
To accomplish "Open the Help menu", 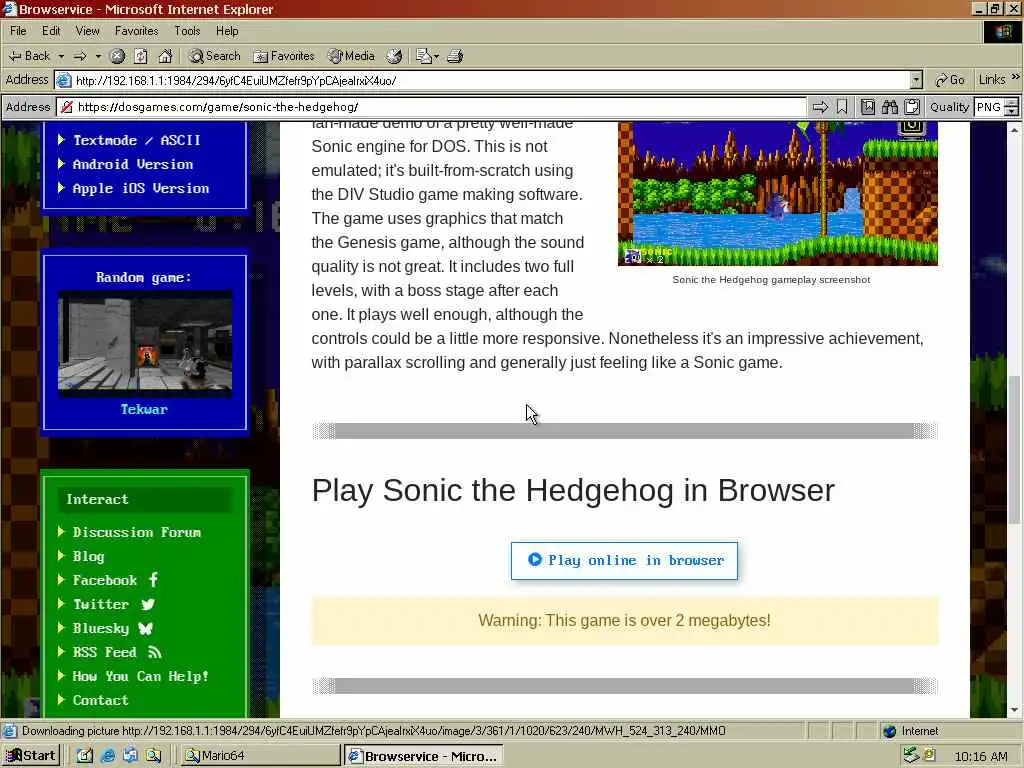I will [x=227, y=31].
